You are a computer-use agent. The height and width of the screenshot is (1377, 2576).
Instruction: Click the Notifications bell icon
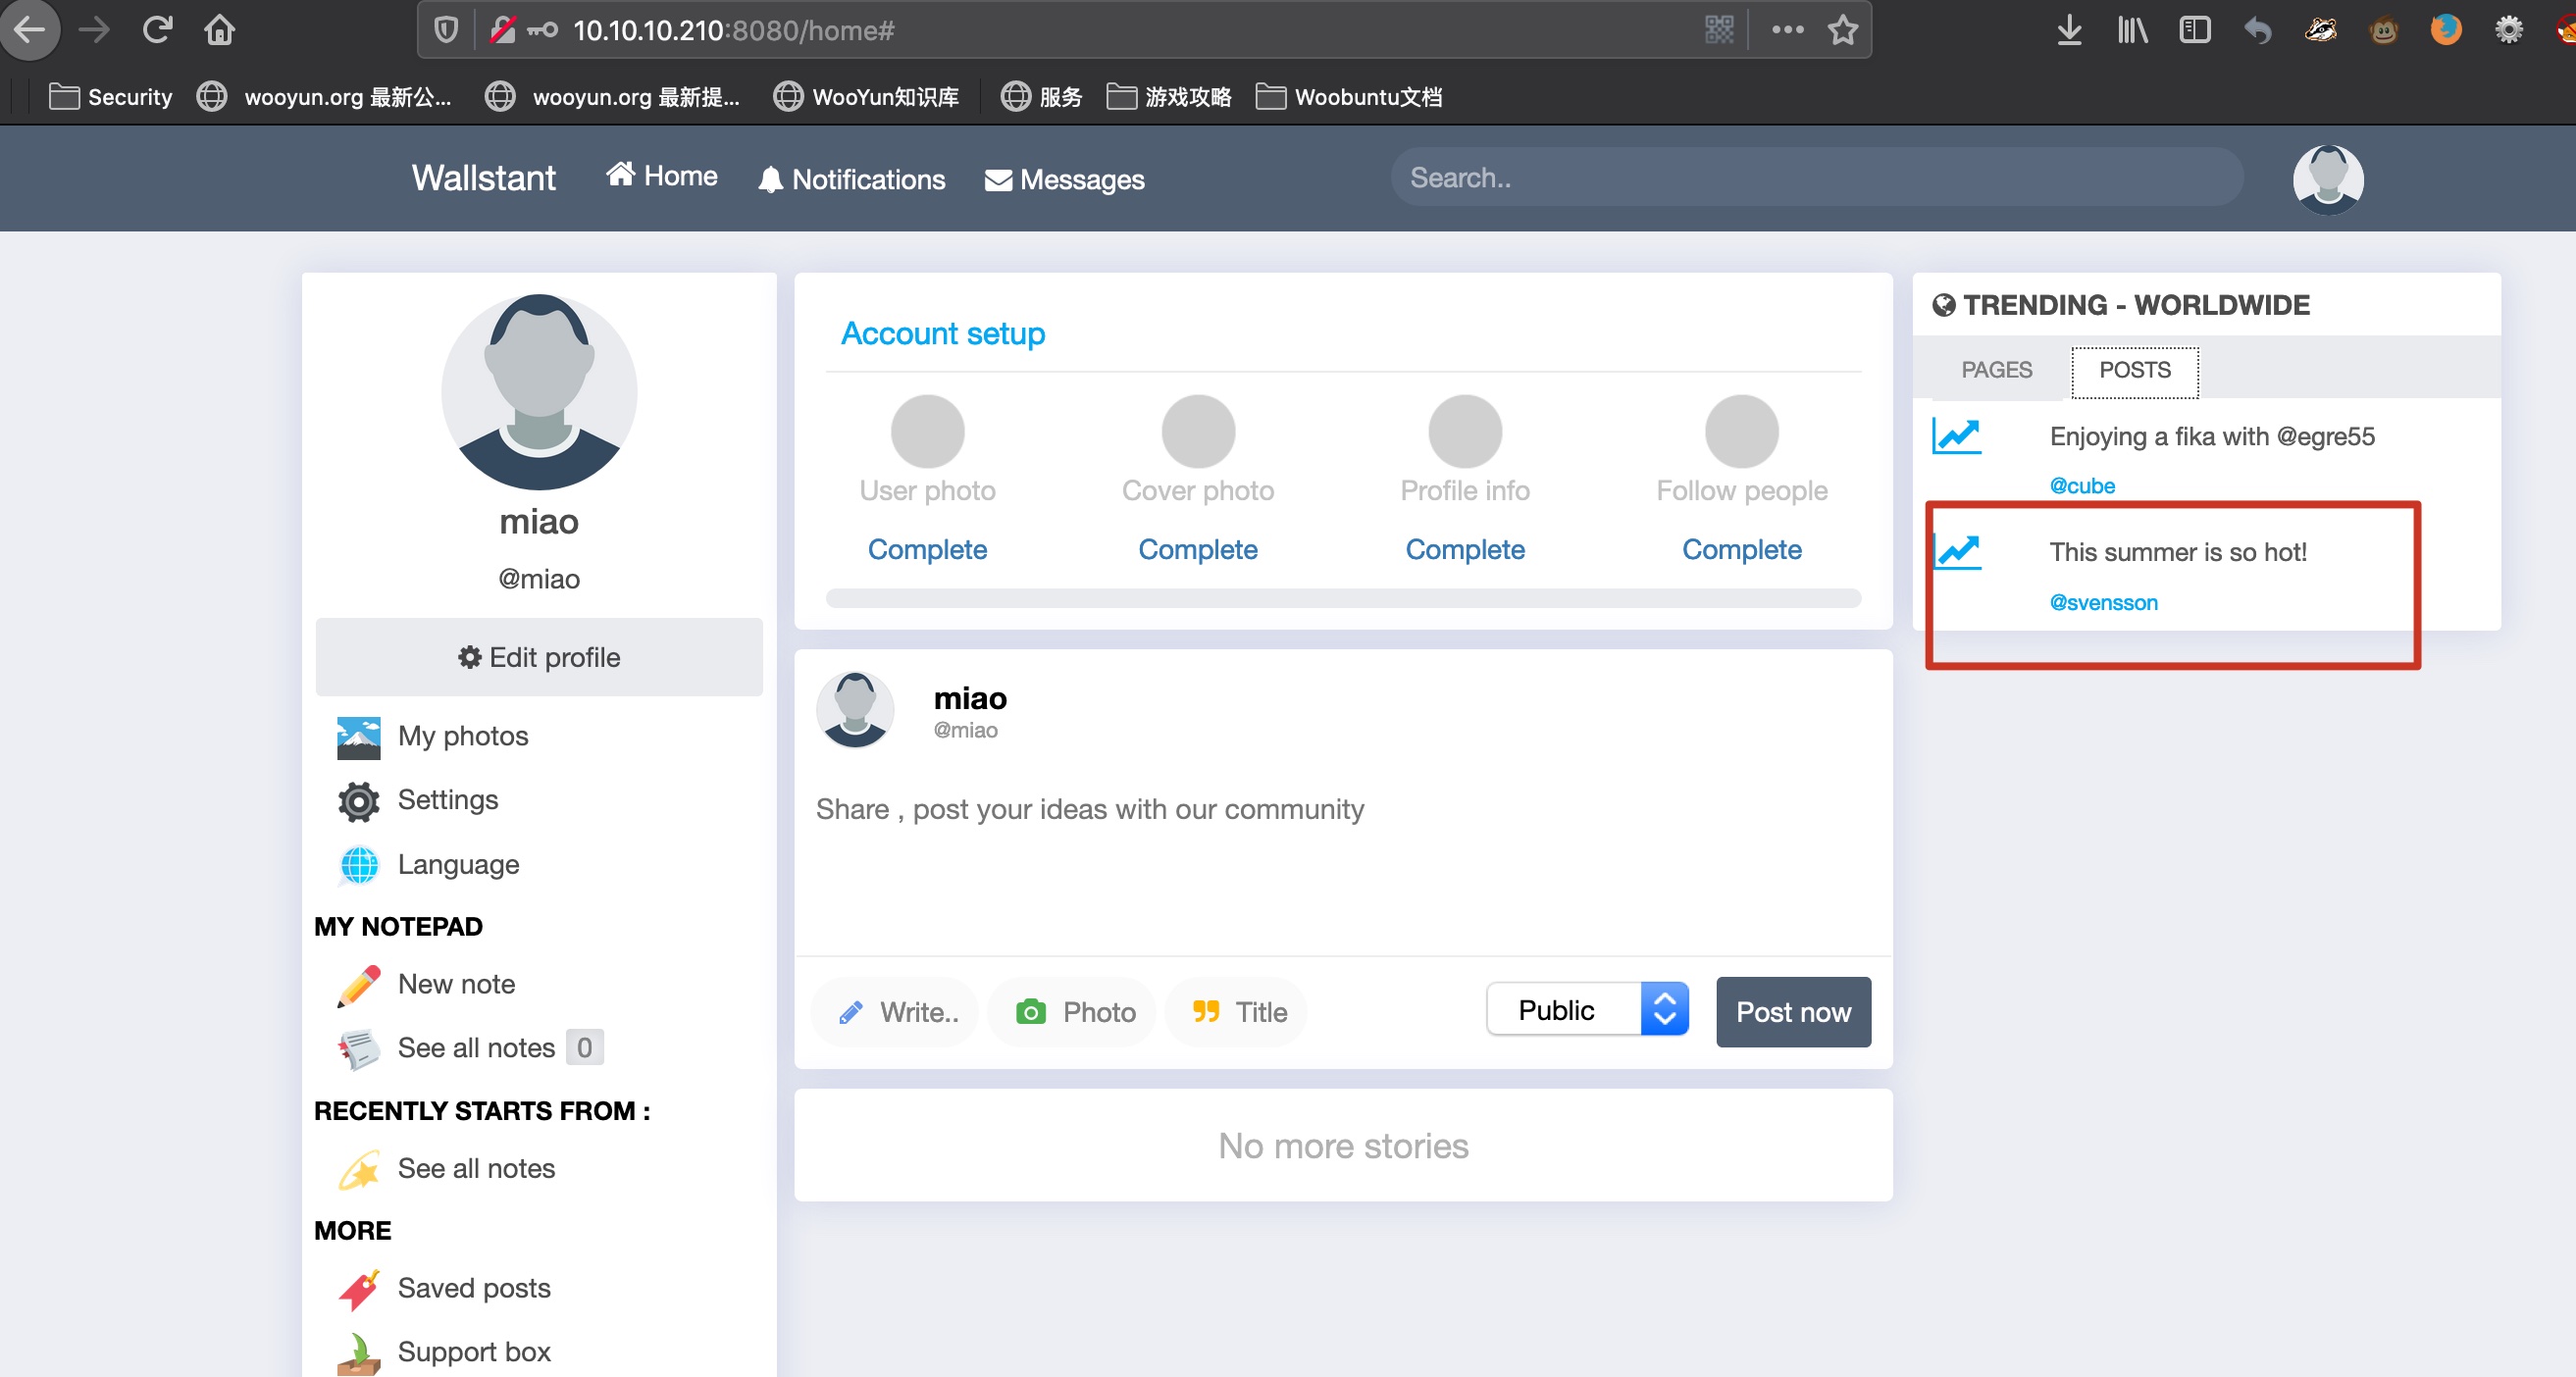(x=770, y=180)
